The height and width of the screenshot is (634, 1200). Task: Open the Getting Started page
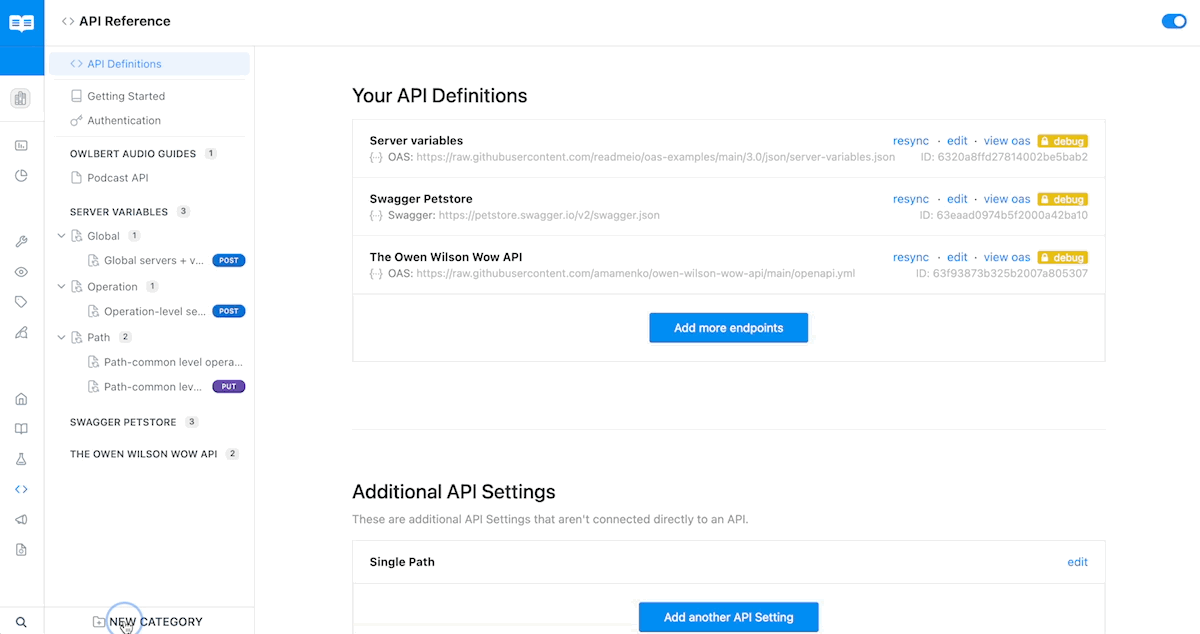126,96
